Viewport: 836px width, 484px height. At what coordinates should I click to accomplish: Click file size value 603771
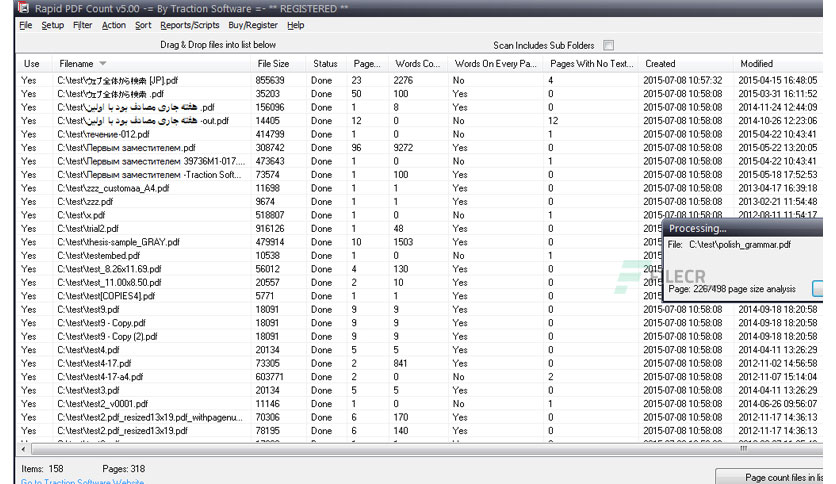(x=270, y=377)
